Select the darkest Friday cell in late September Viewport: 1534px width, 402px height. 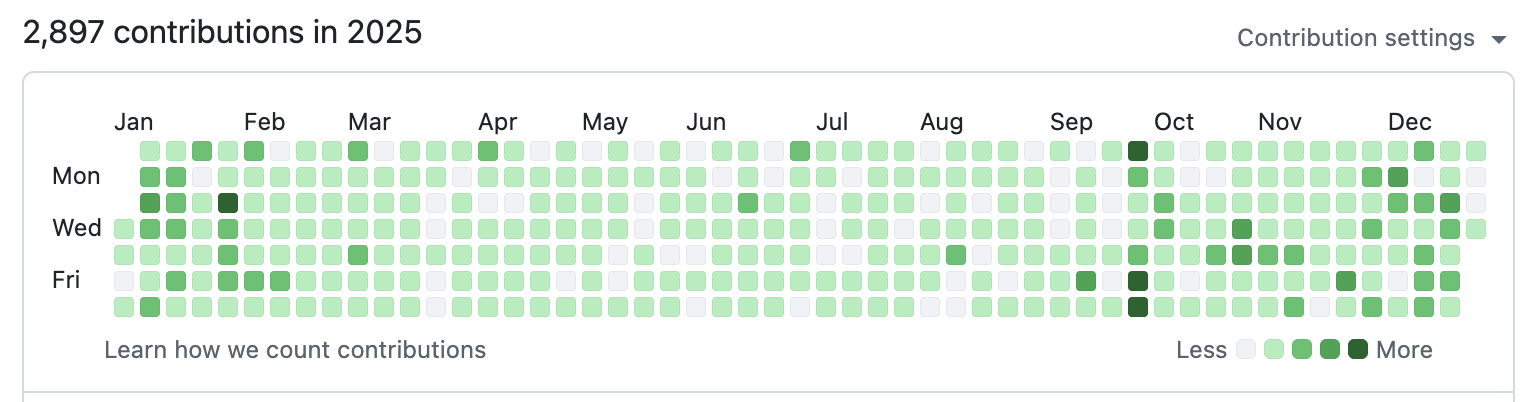click(1138, 281)
